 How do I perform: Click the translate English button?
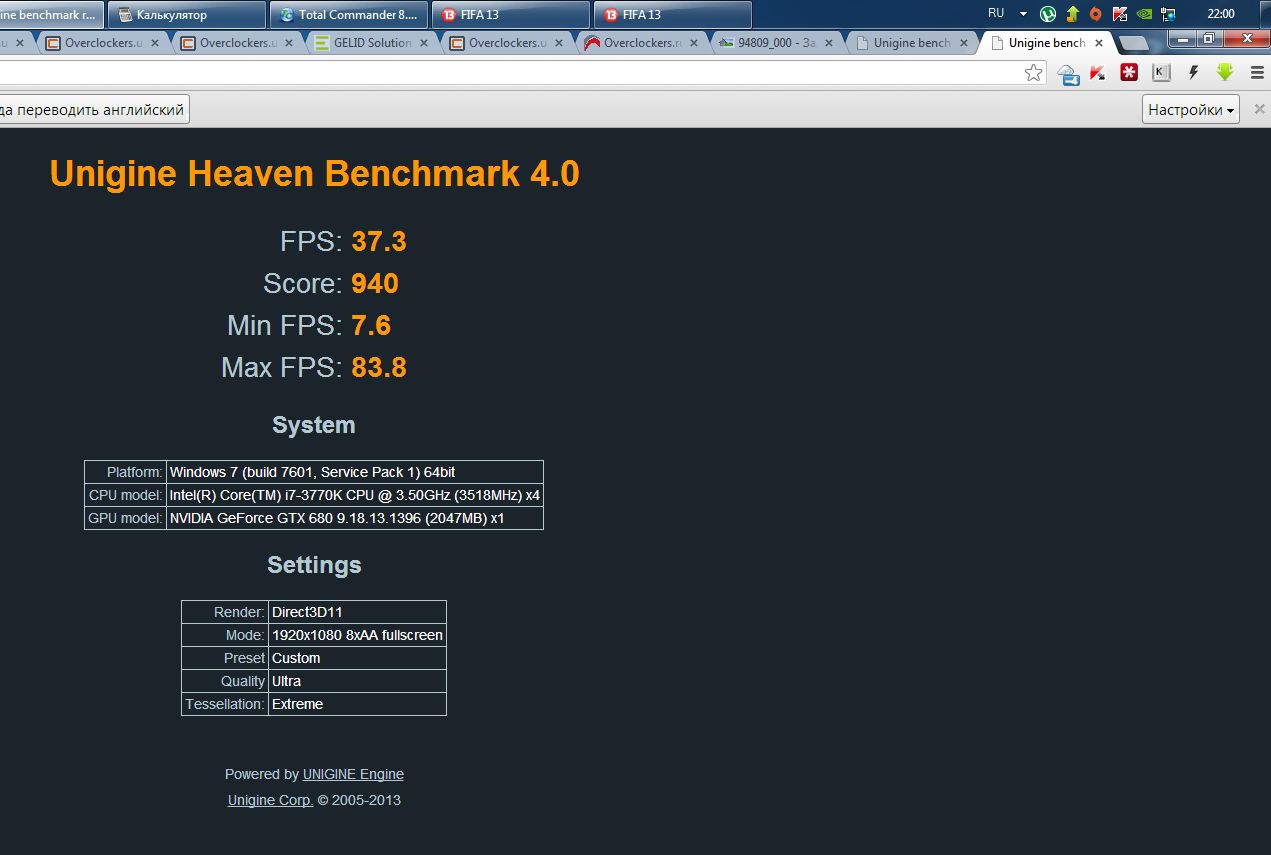point(93,110)
